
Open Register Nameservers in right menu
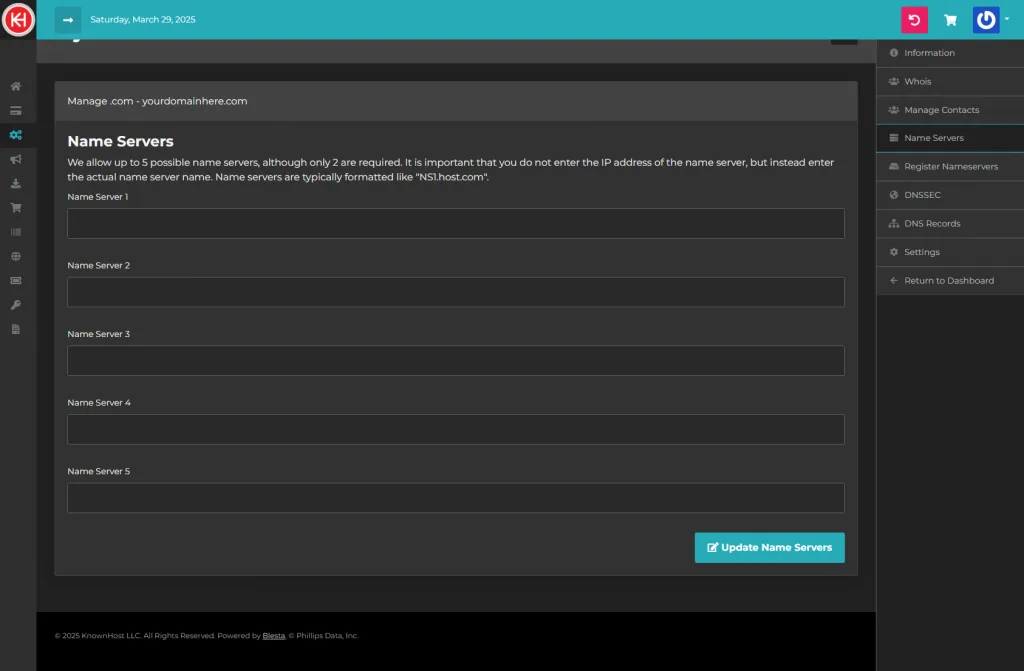click(x=950, y=167)
